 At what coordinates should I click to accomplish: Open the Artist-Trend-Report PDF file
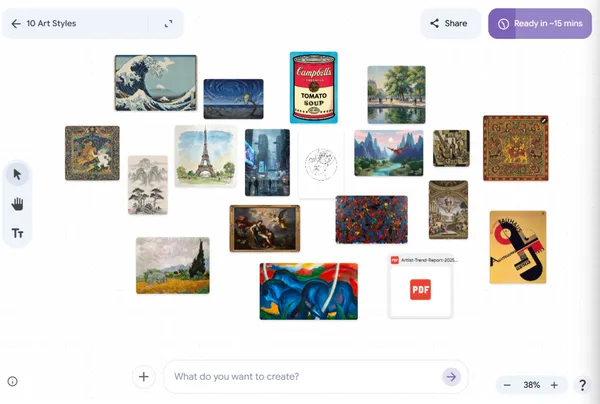[x=421, y=286]
